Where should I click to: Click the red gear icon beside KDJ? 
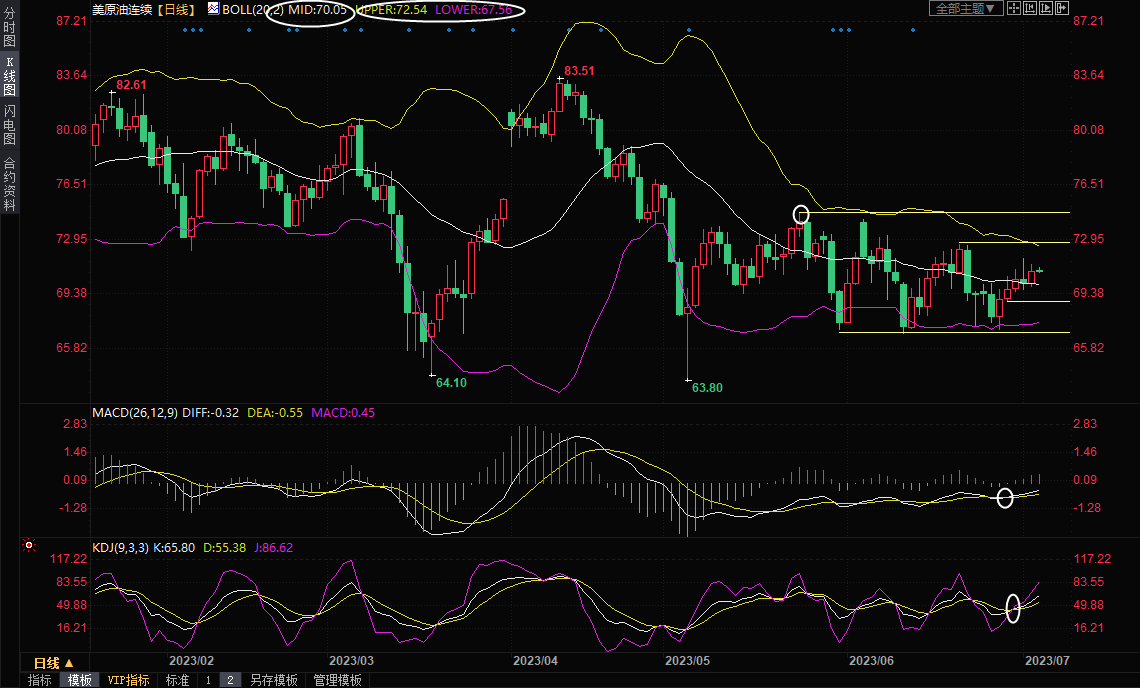(x=28, y=546)
